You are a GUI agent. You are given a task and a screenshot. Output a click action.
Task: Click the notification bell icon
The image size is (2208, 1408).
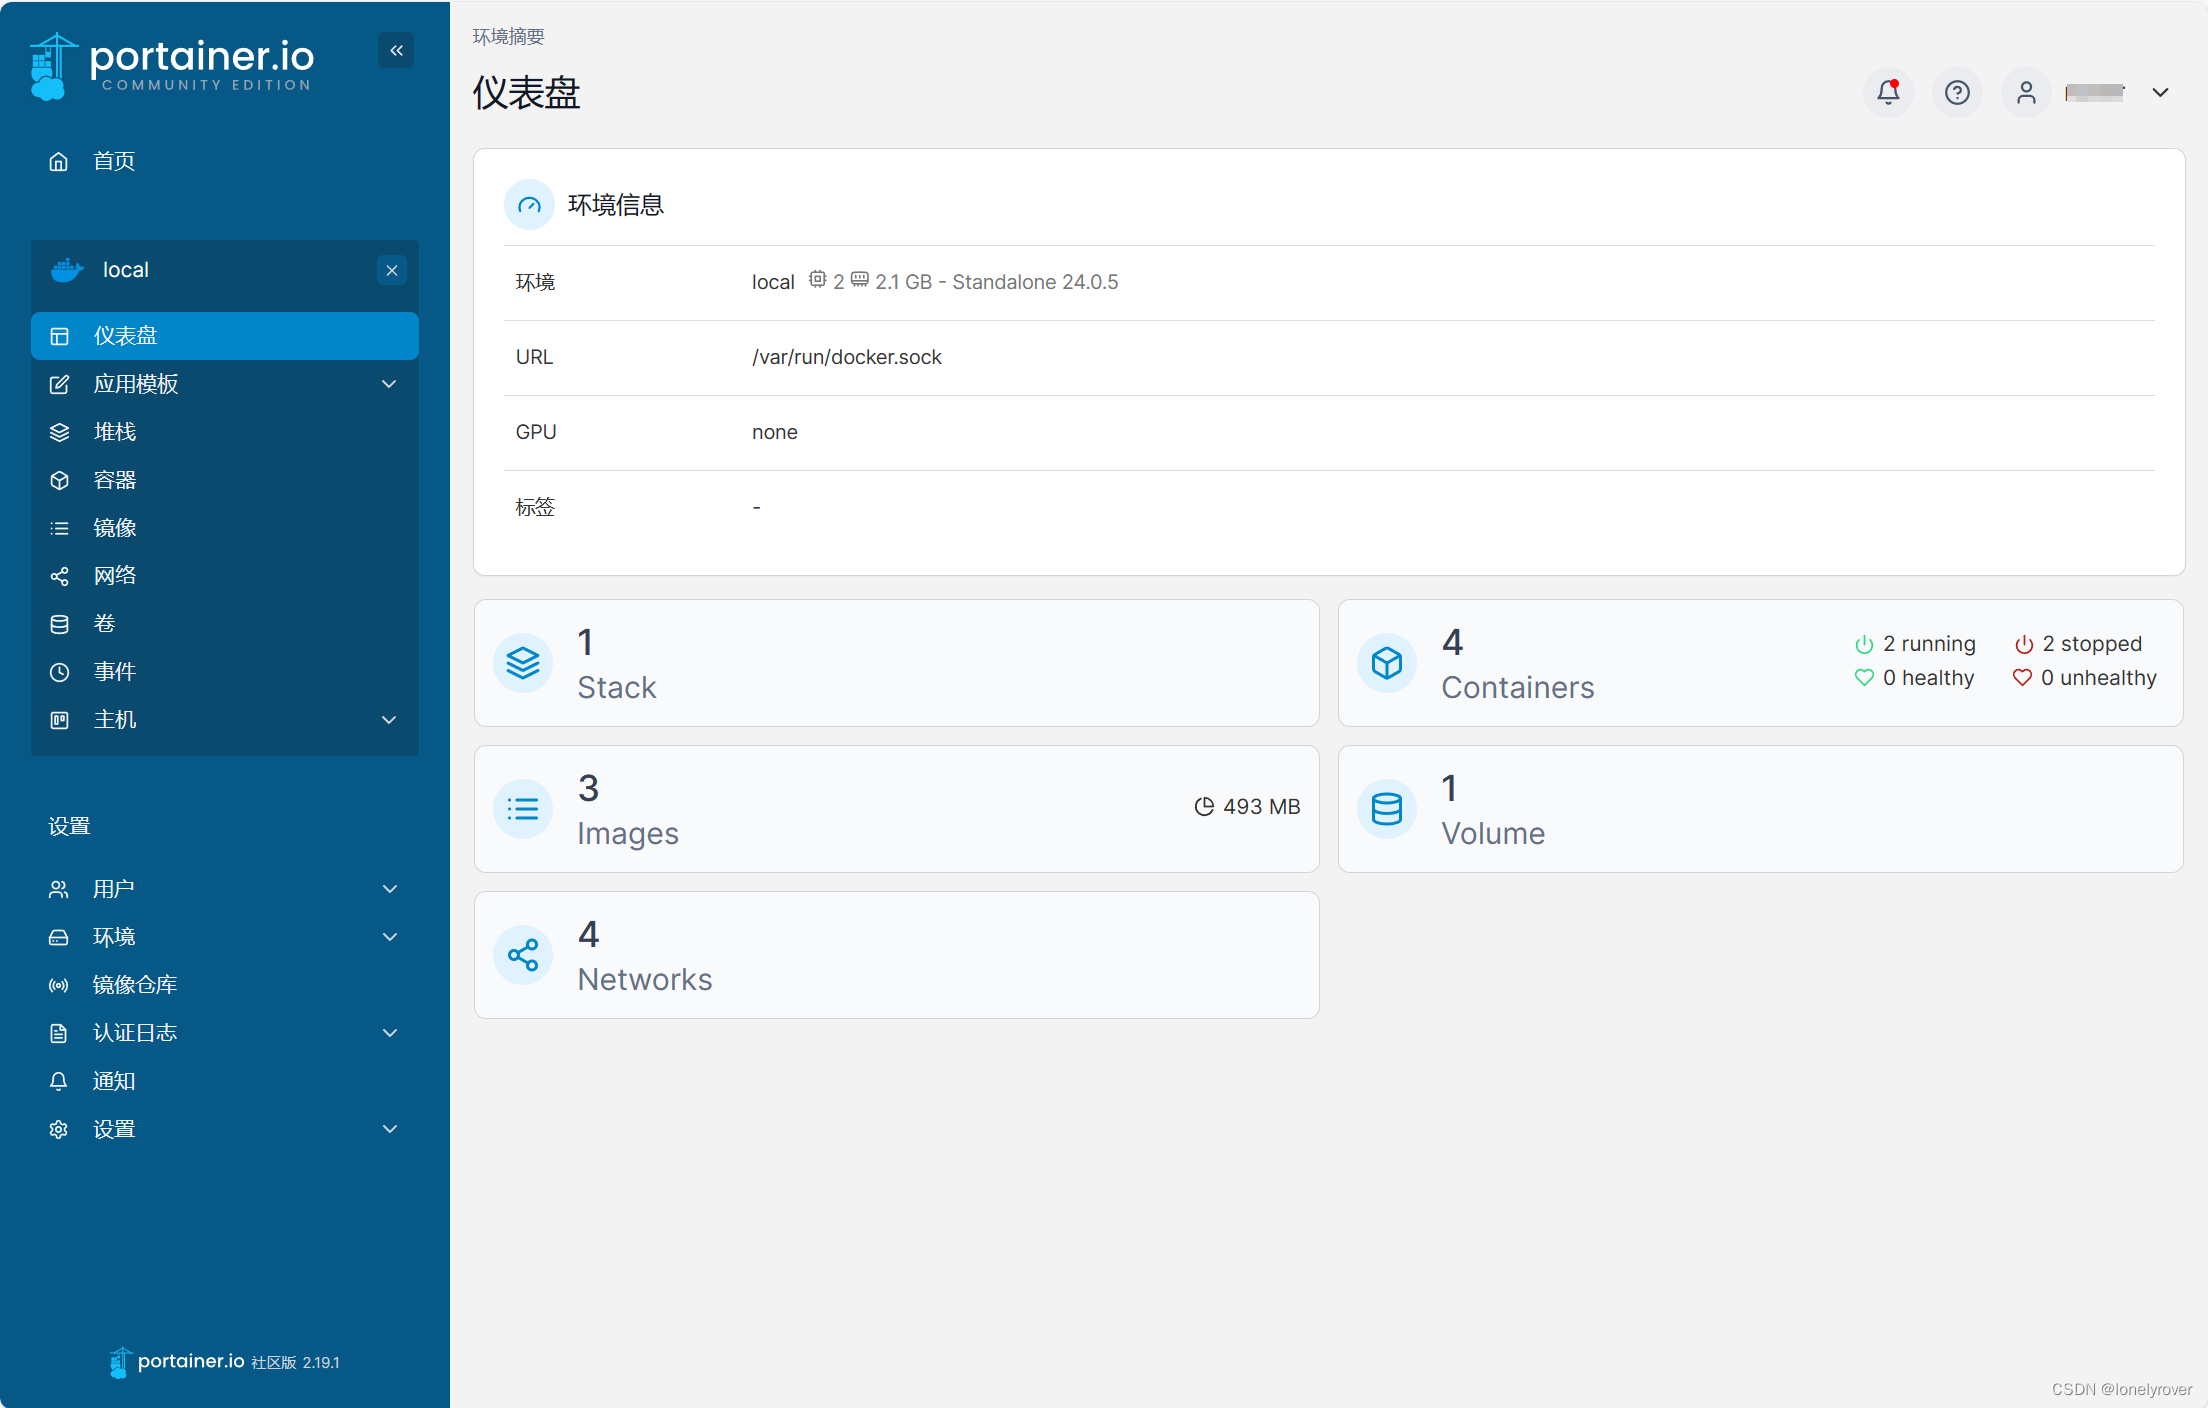pyautogui.click(x=1889, y=92)
